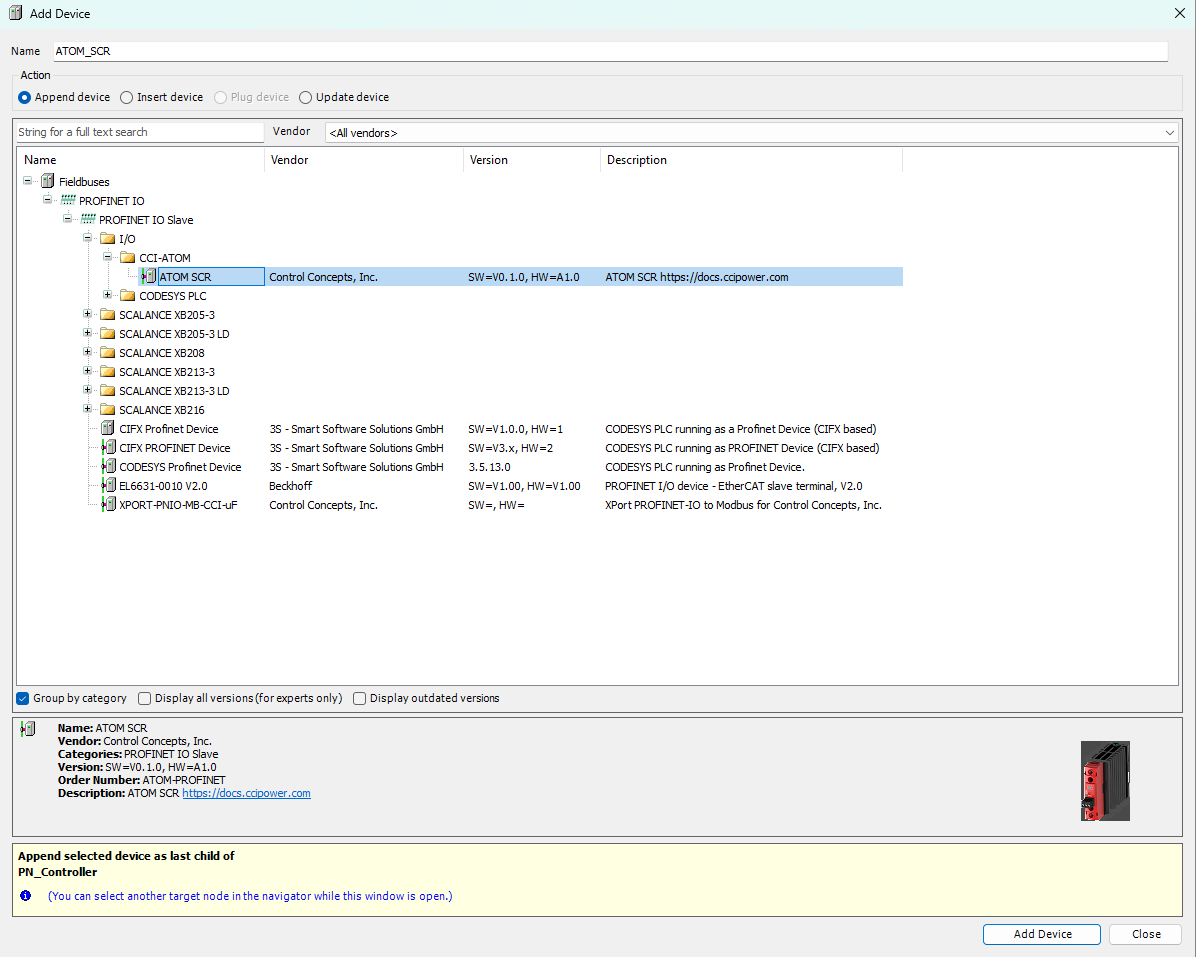The image size is (1196, 957).
Task: Click the red ATOM SCR product thumbnail
Action: [x=1105, y=781]
